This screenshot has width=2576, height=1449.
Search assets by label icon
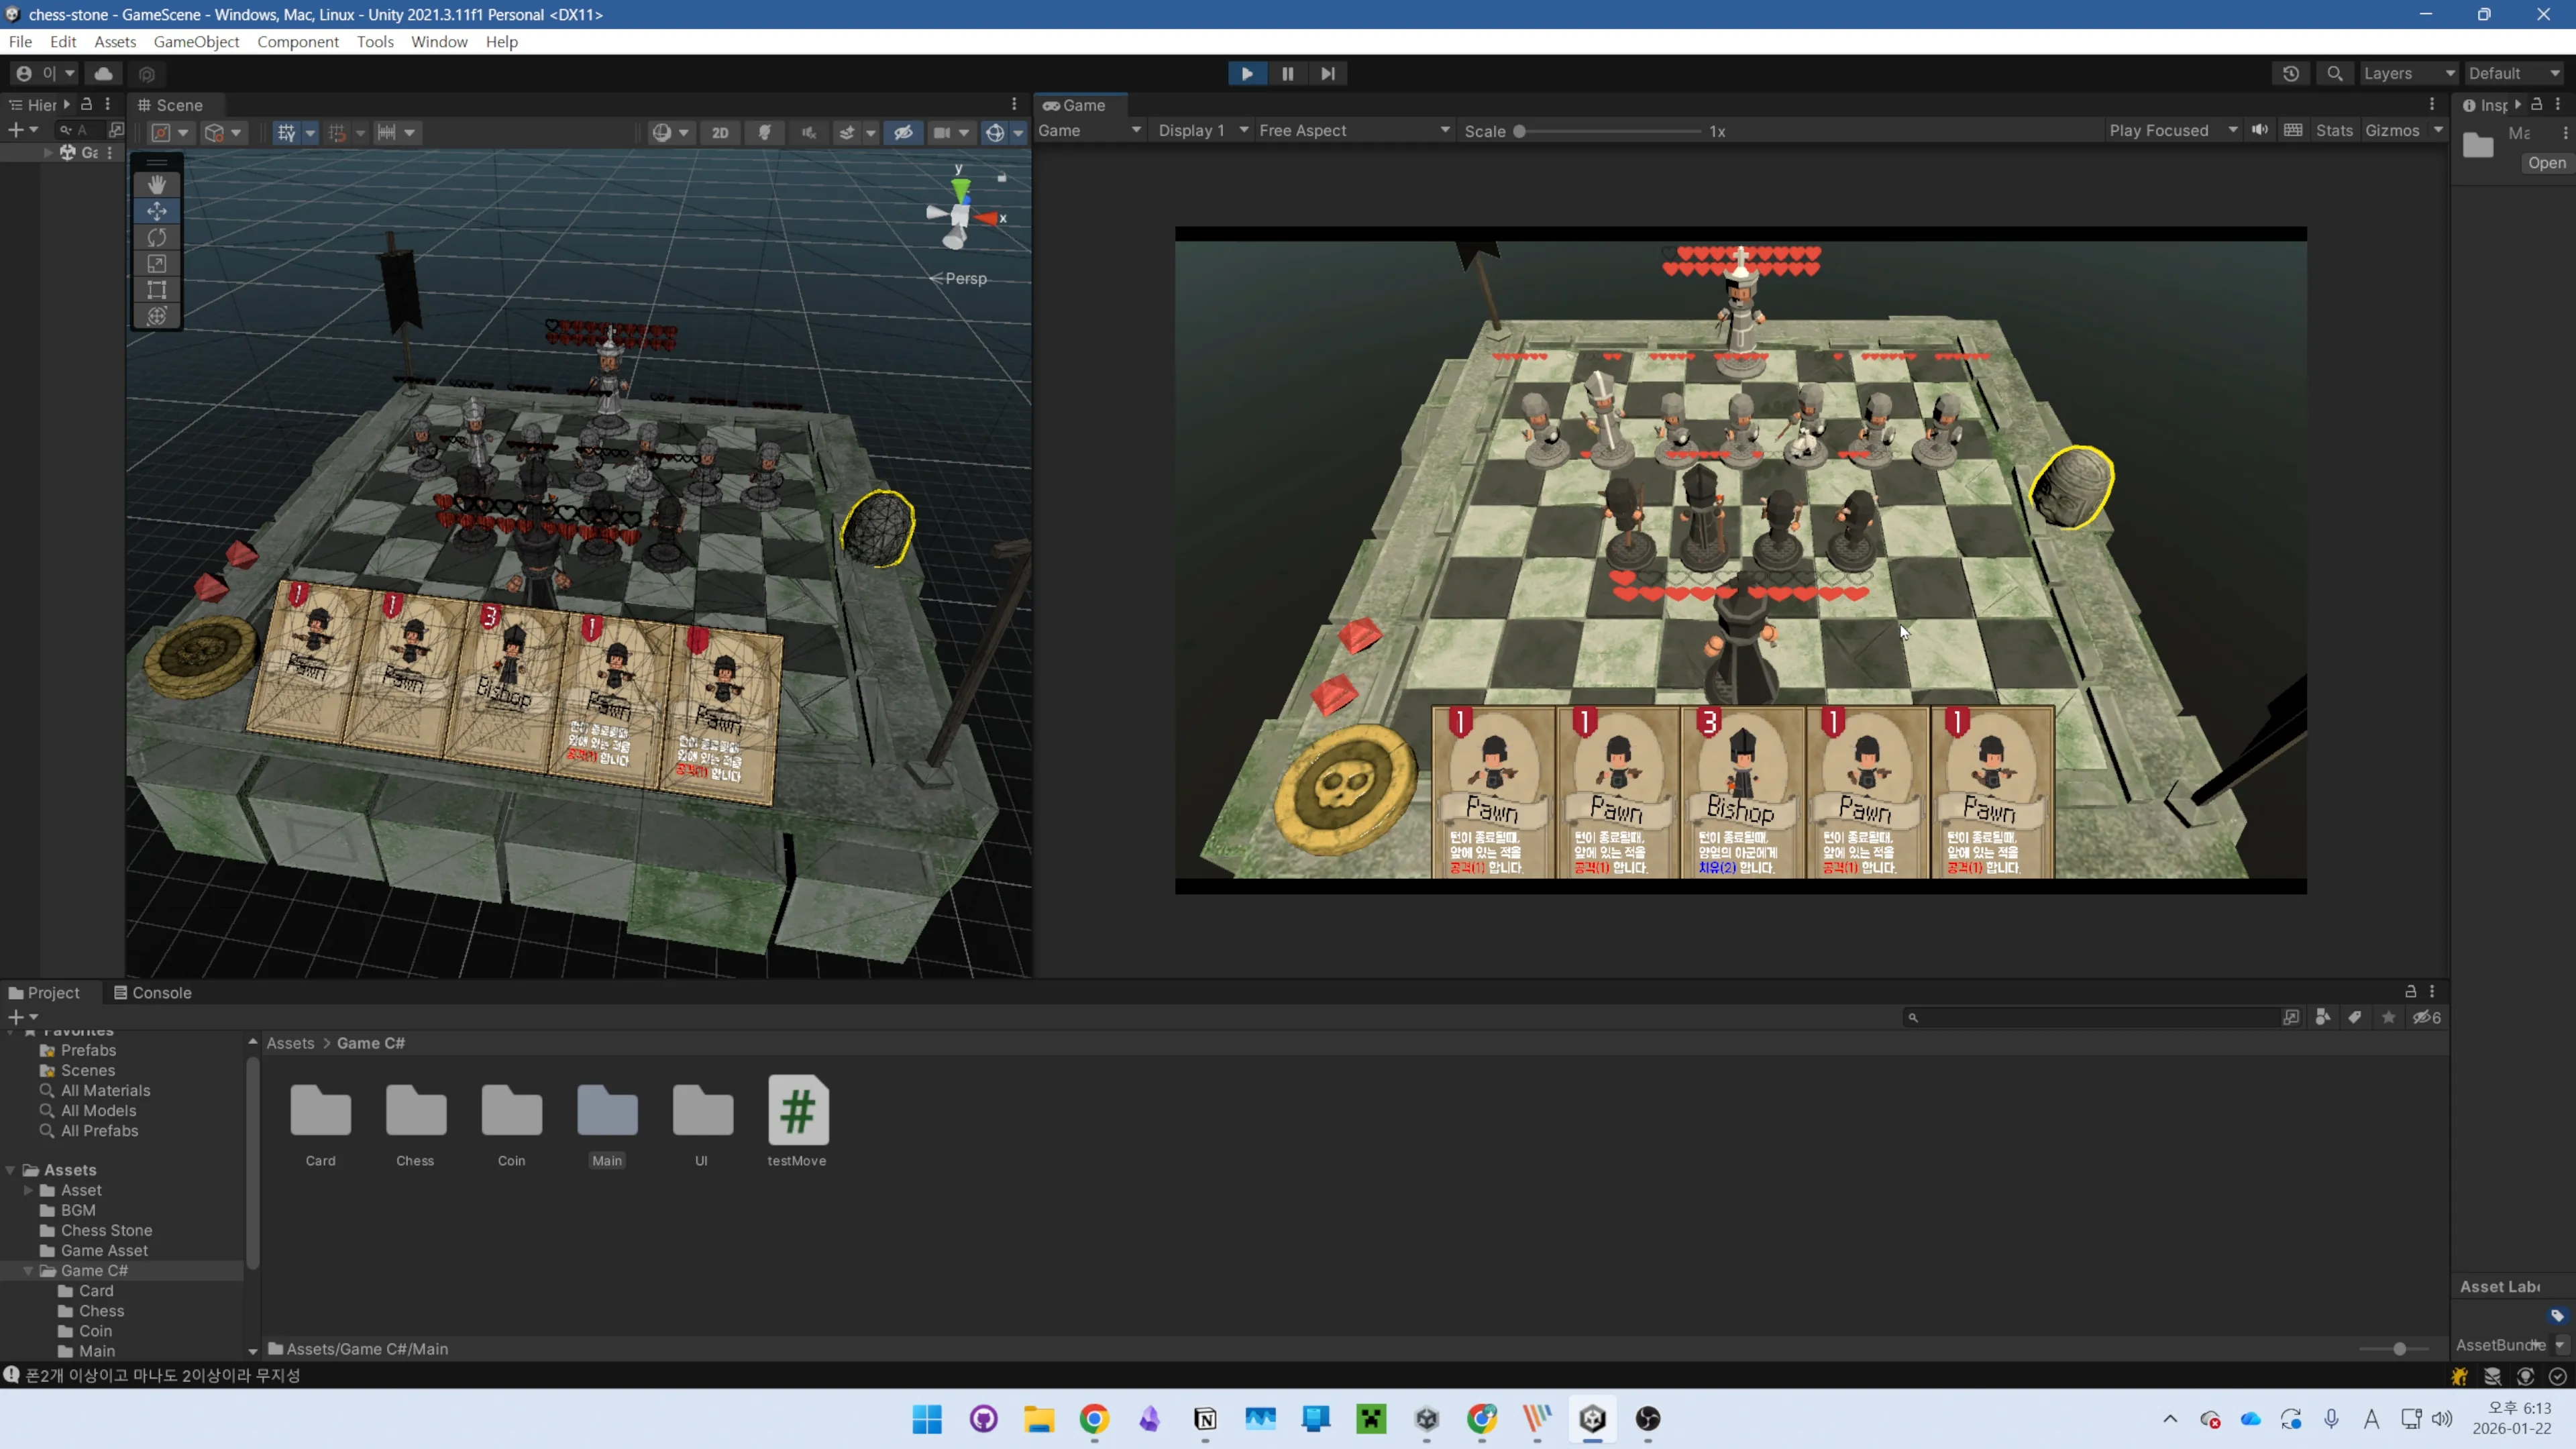(2355, 1017)
